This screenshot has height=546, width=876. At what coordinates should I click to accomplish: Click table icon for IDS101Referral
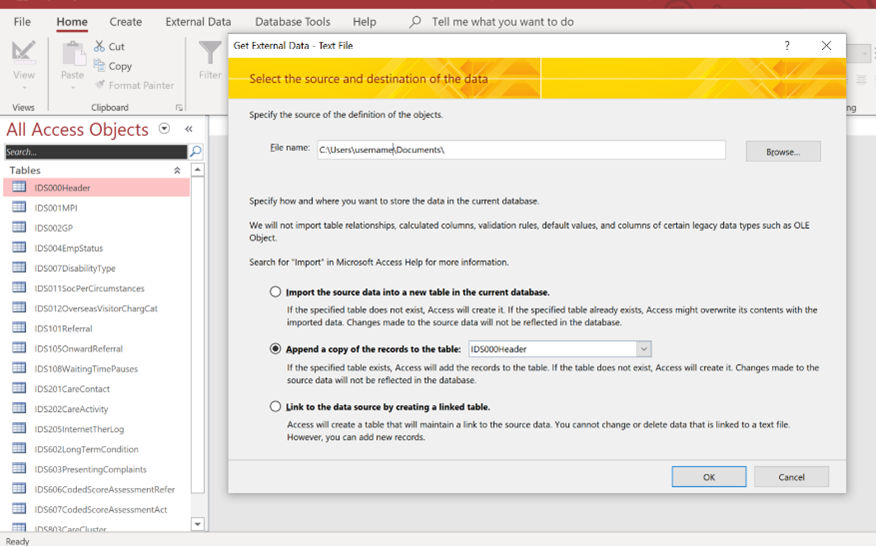tap(19, 328)
